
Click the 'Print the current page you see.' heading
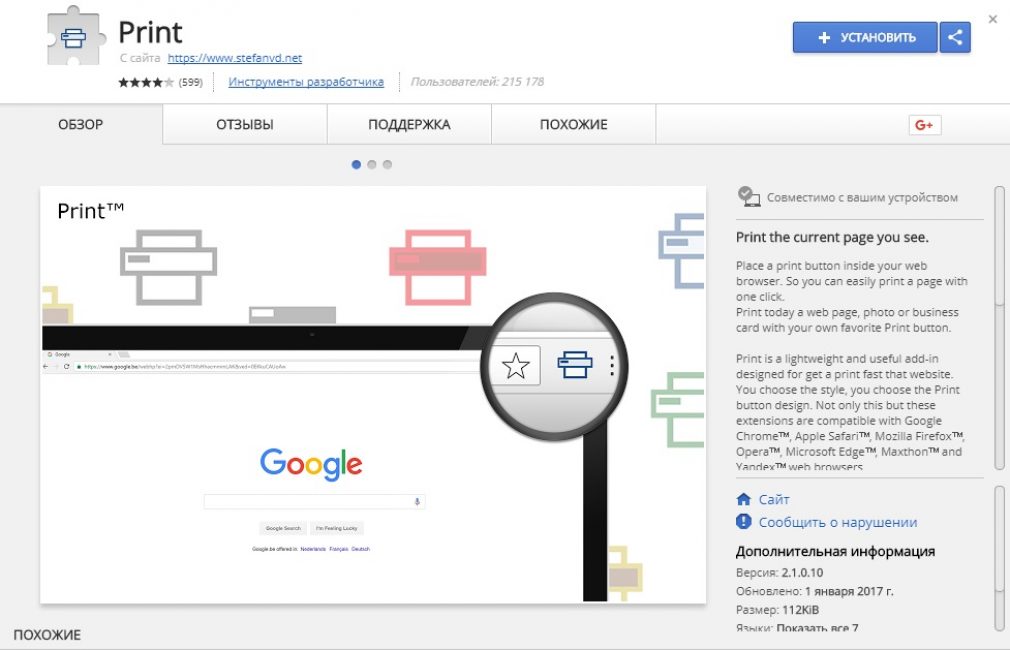pos(832,237)
